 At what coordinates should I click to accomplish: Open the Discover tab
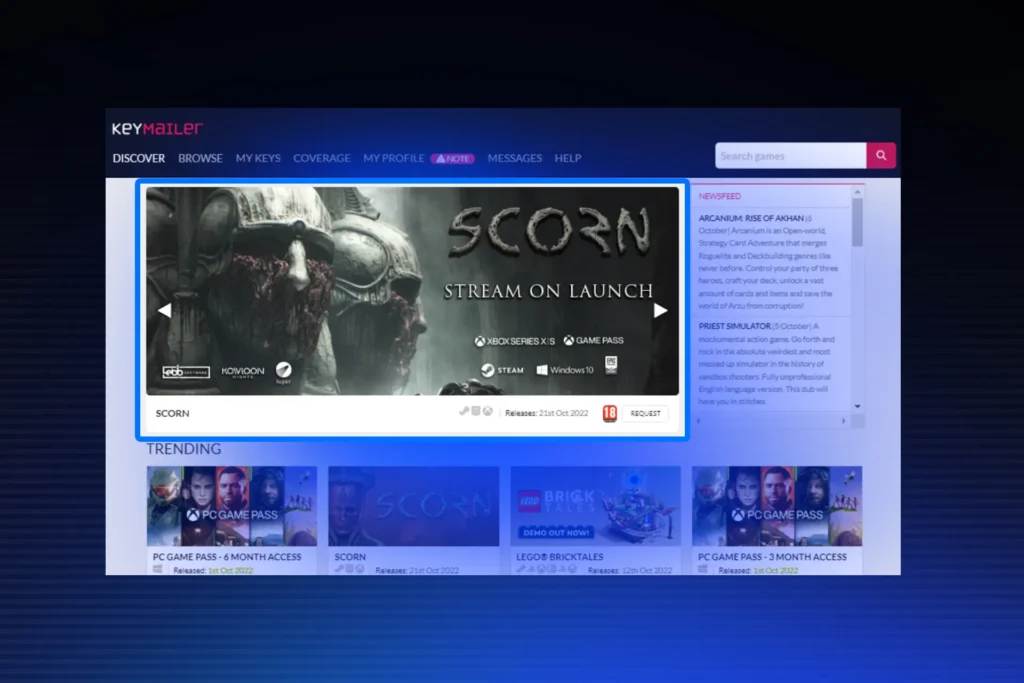click(x=138, y=158)
